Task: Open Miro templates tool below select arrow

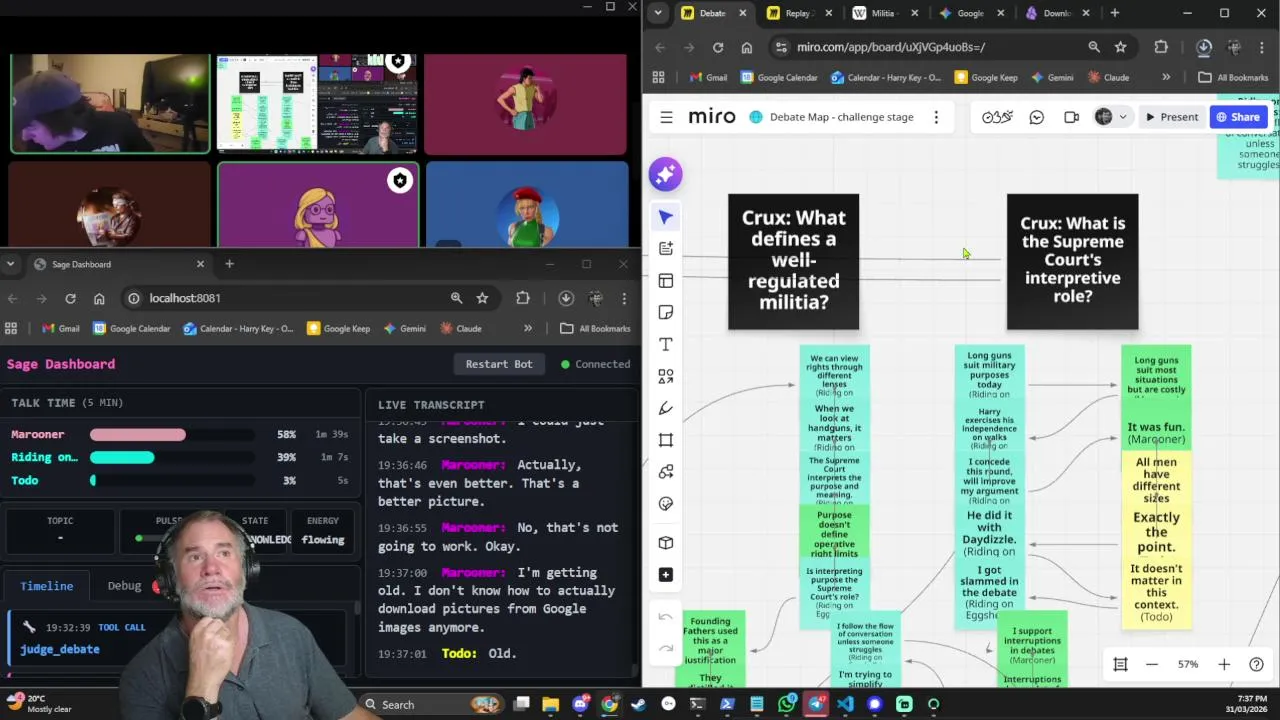Action: [666, 249]
